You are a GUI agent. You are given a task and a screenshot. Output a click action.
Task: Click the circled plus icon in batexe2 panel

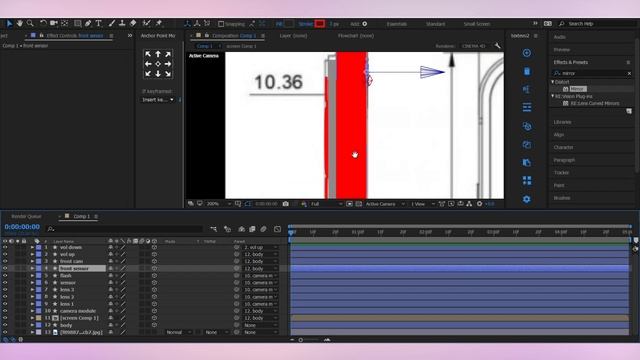click(x=527, y=53)
